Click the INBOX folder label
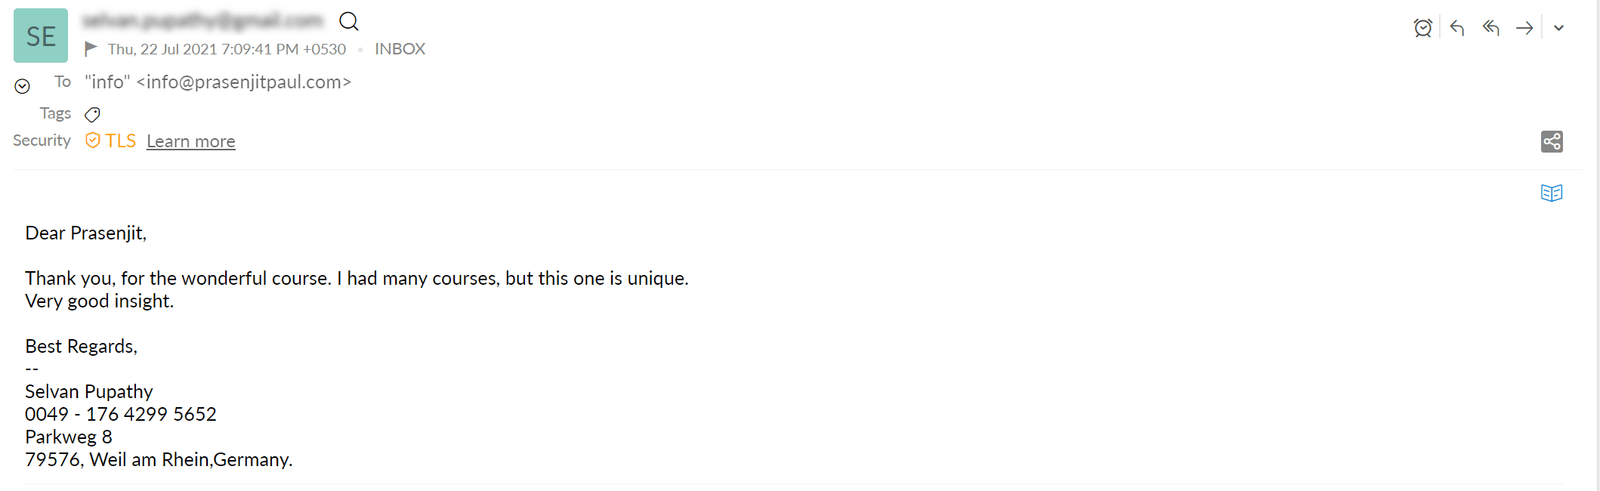 (400, 48)
